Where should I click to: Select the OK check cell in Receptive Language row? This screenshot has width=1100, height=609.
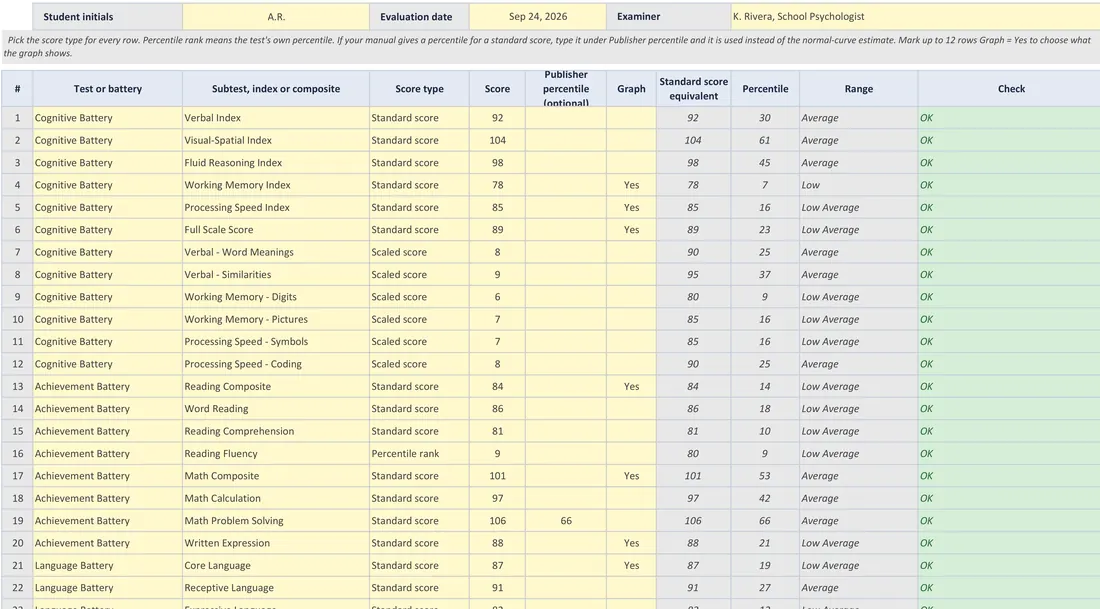coord(1009,588)
